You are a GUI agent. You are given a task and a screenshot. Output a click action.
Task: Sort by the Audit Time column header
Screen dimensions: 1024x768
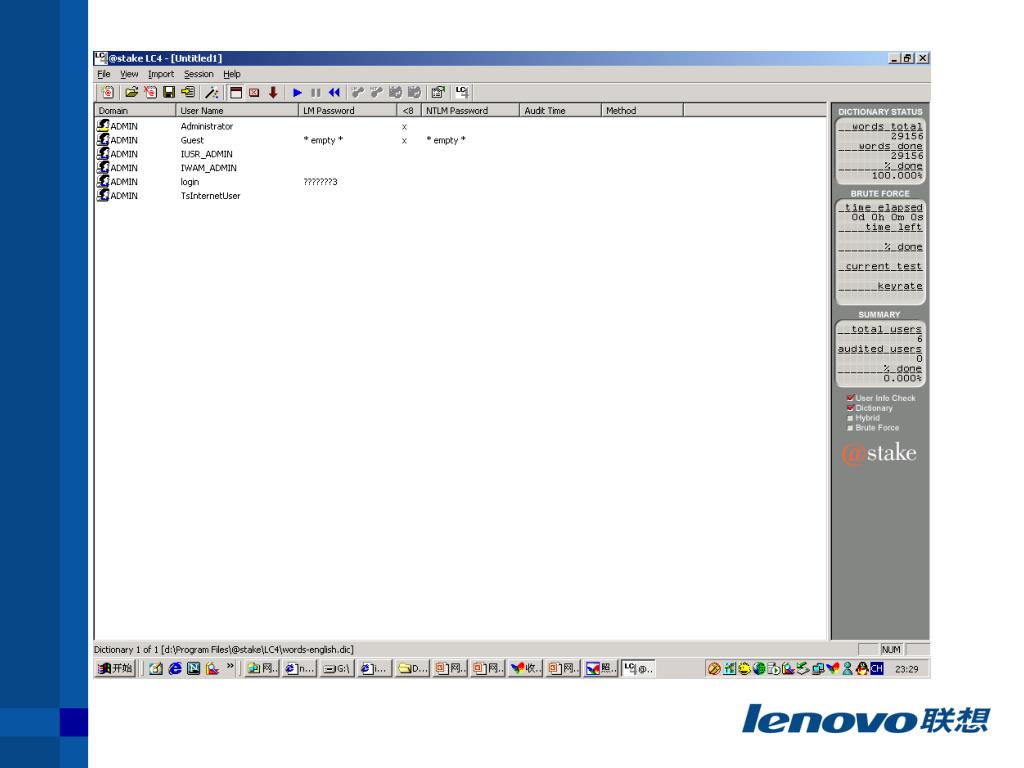point(560,110)
